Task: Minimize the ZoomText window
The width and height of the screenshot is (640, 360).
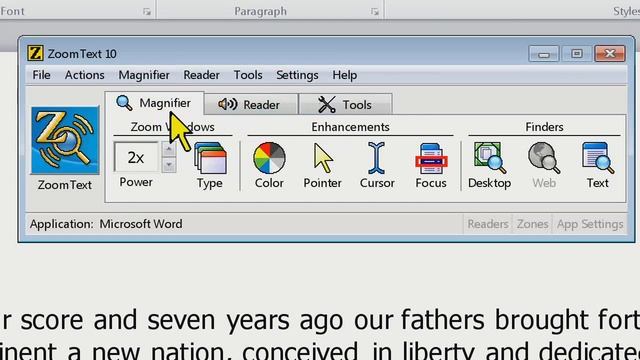Action: pos(544,54)
